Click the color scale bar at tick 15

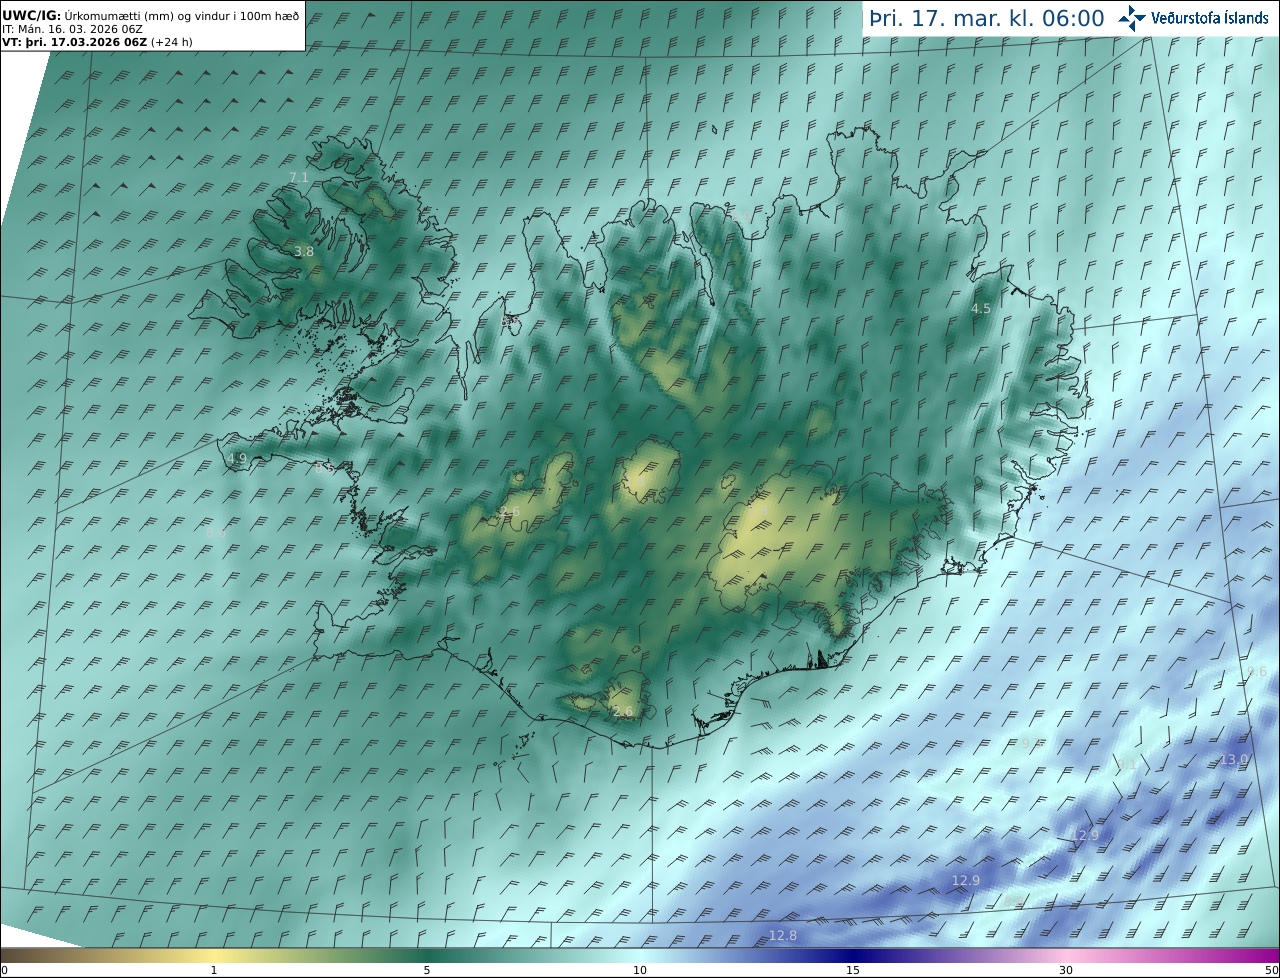click(x=853, y=955)
